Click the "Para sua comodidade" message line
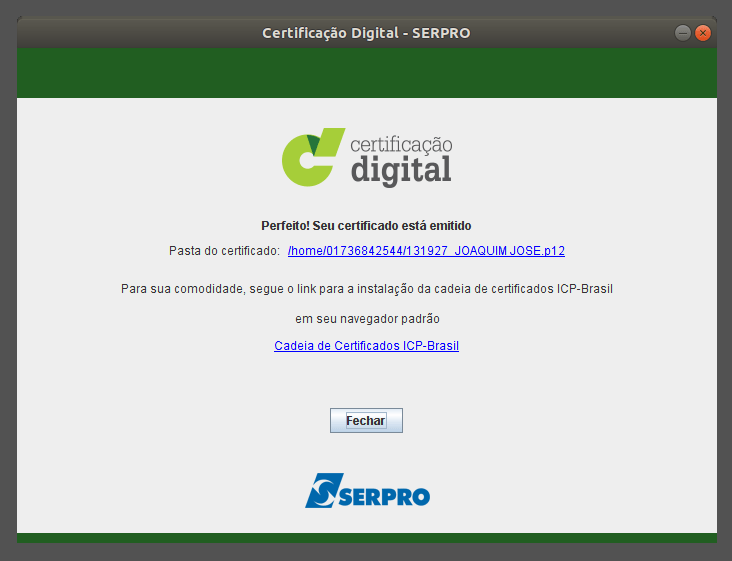732x561 pixels. point(366,289)
